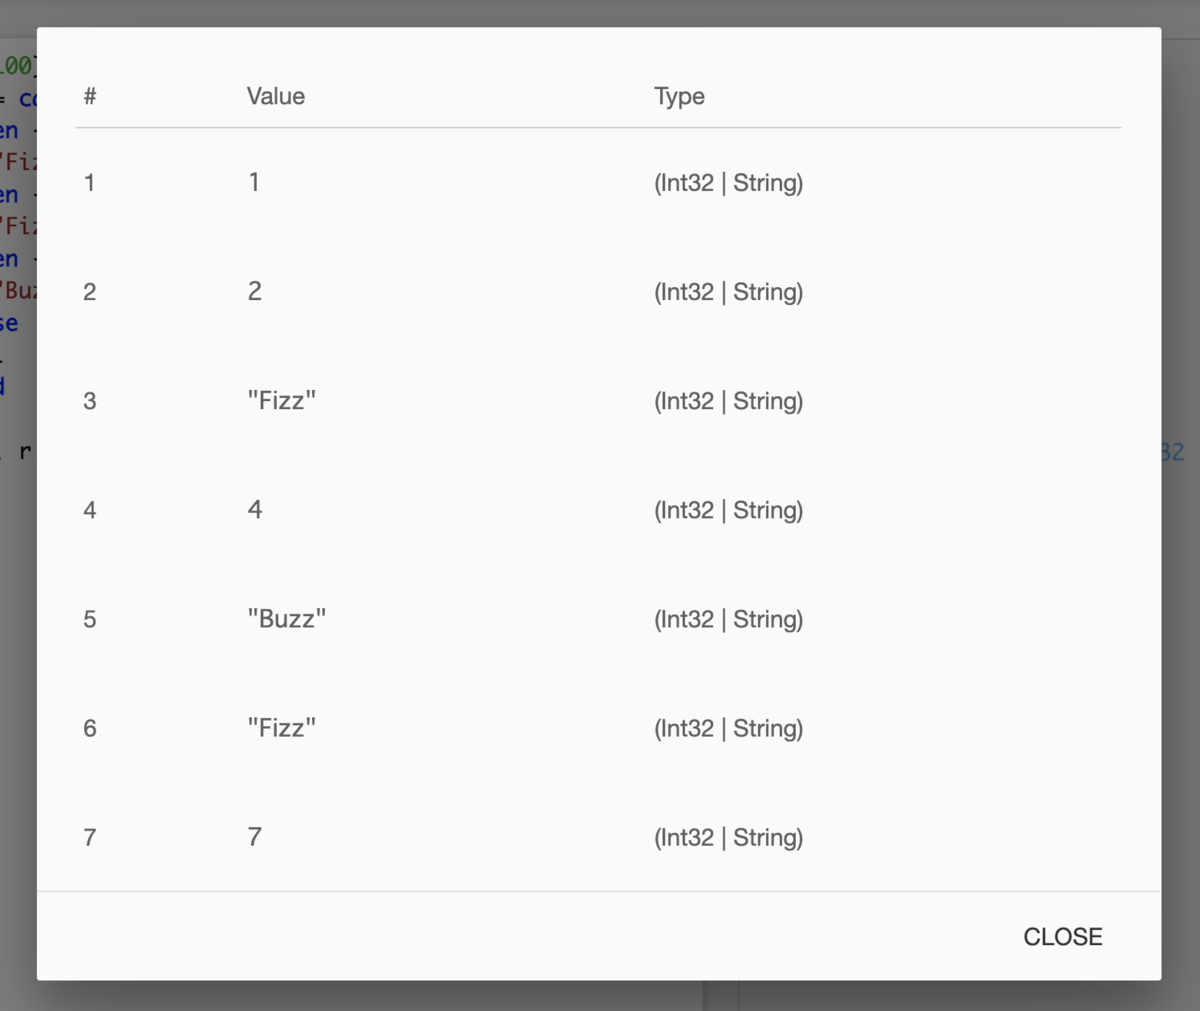The height and width of the screenshot is (1011, 1200).
Task: Click row index number 4
Action: [90, 510]
